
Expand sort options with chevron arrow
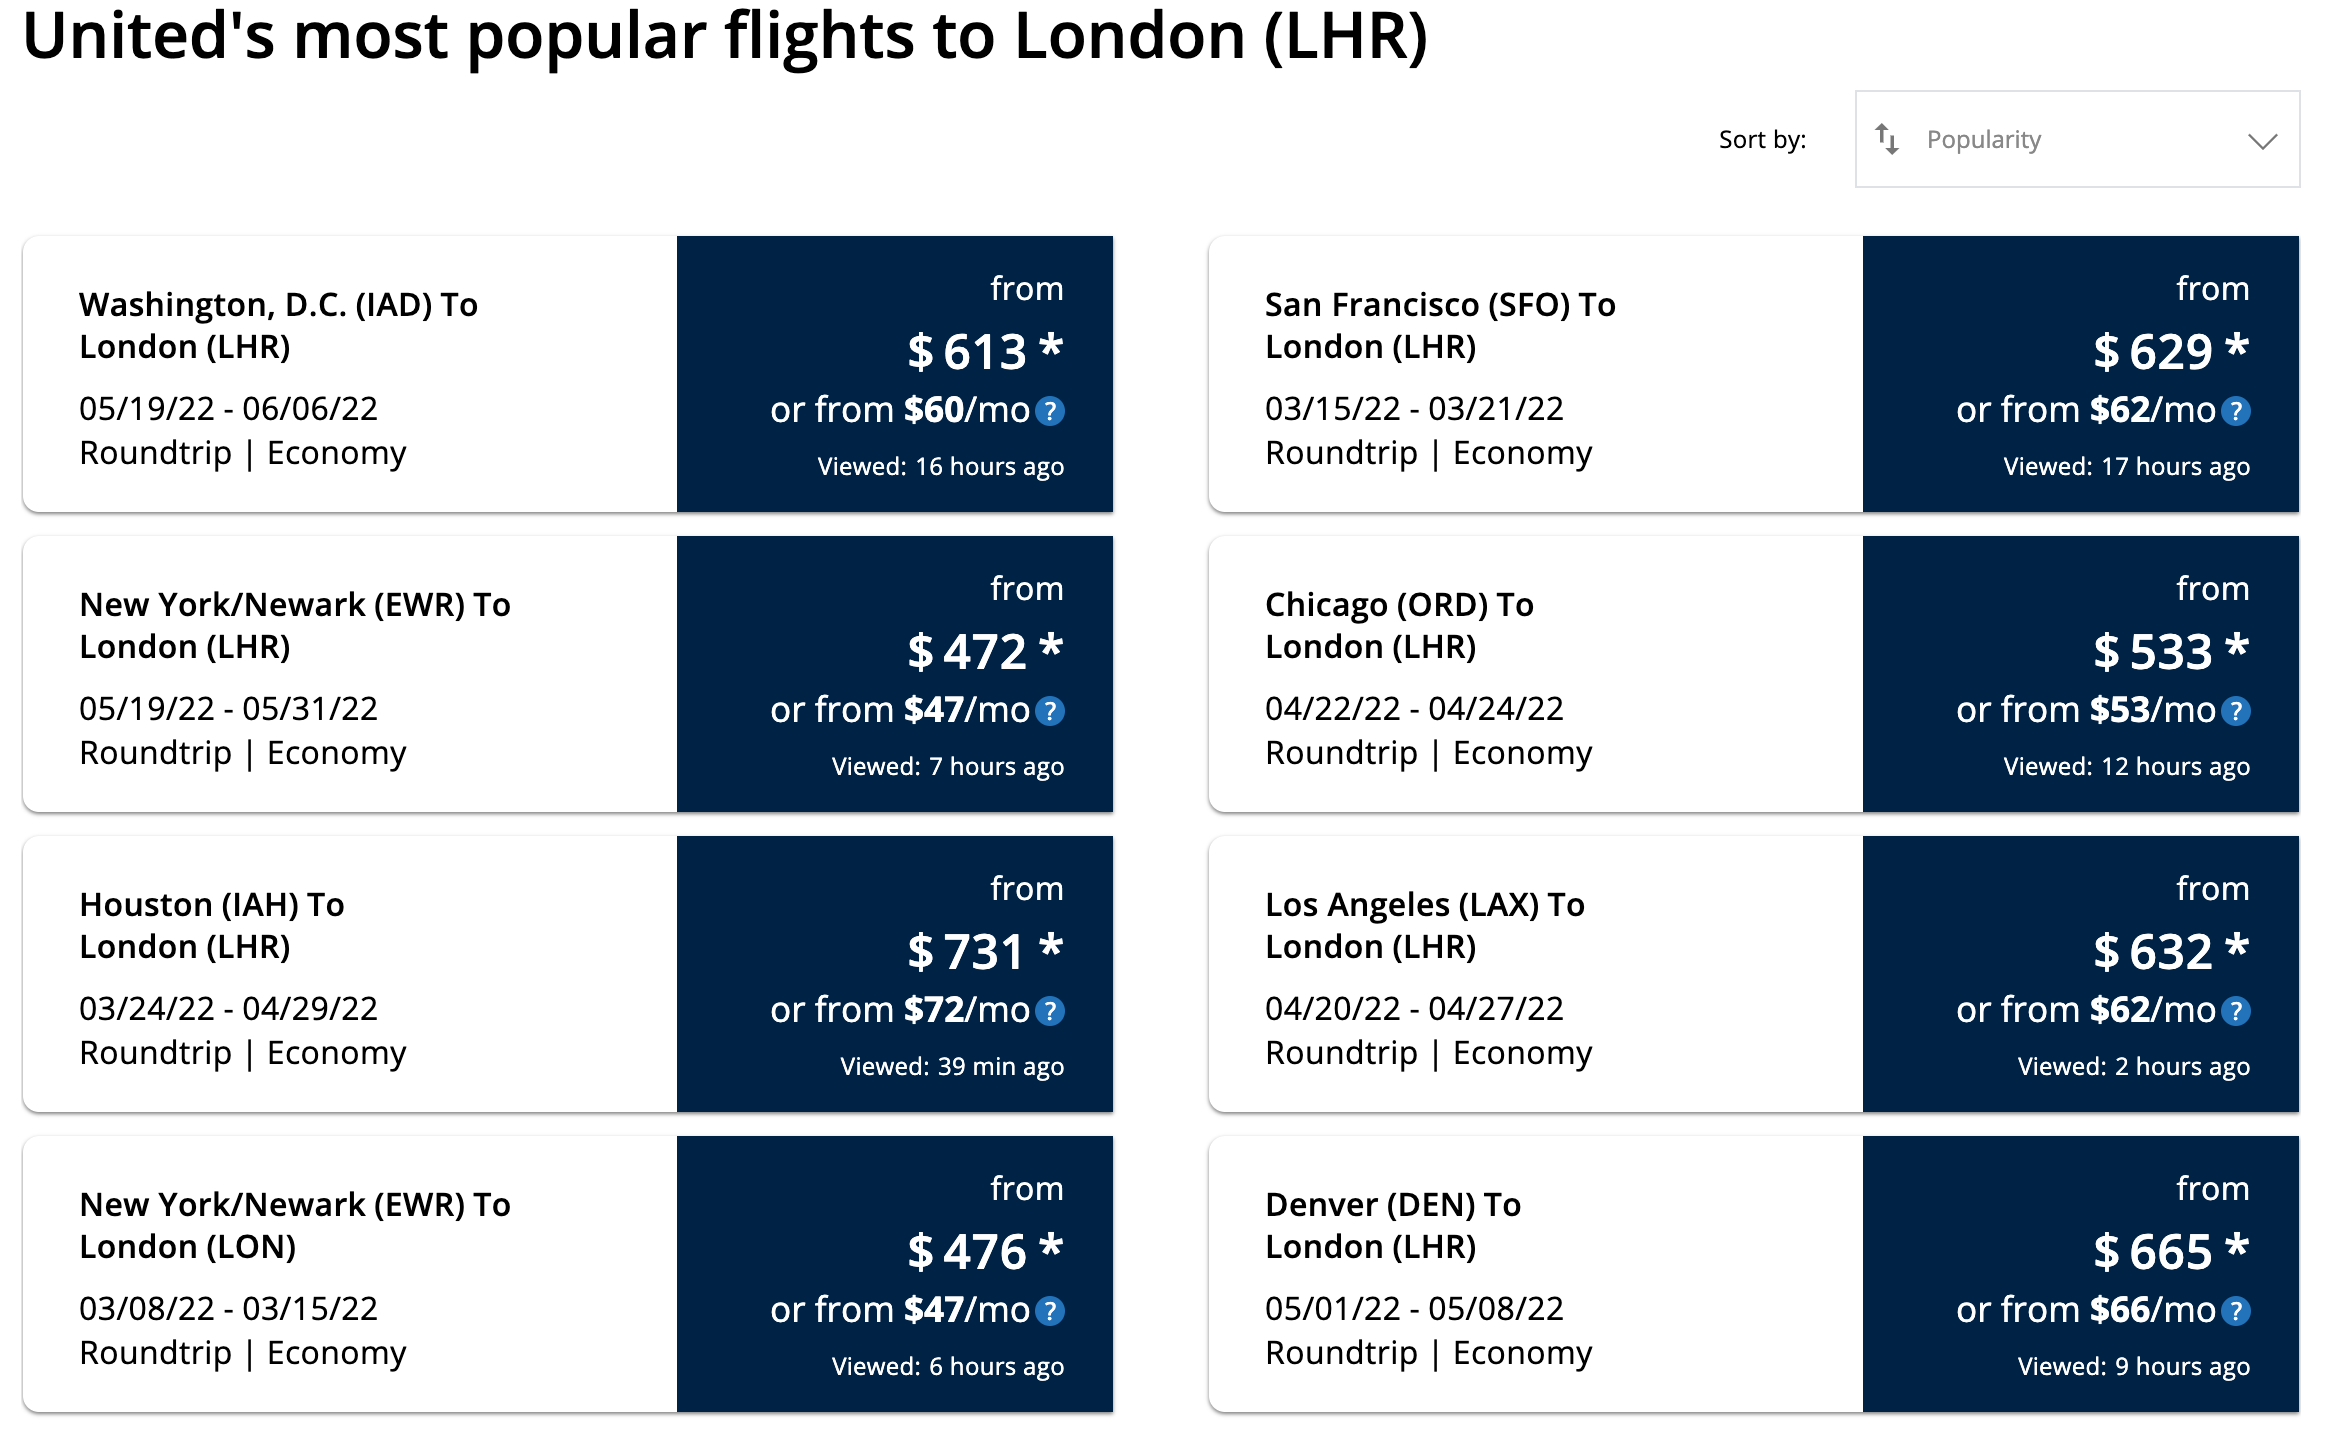pyautogui.click(x=2262, y=141)
